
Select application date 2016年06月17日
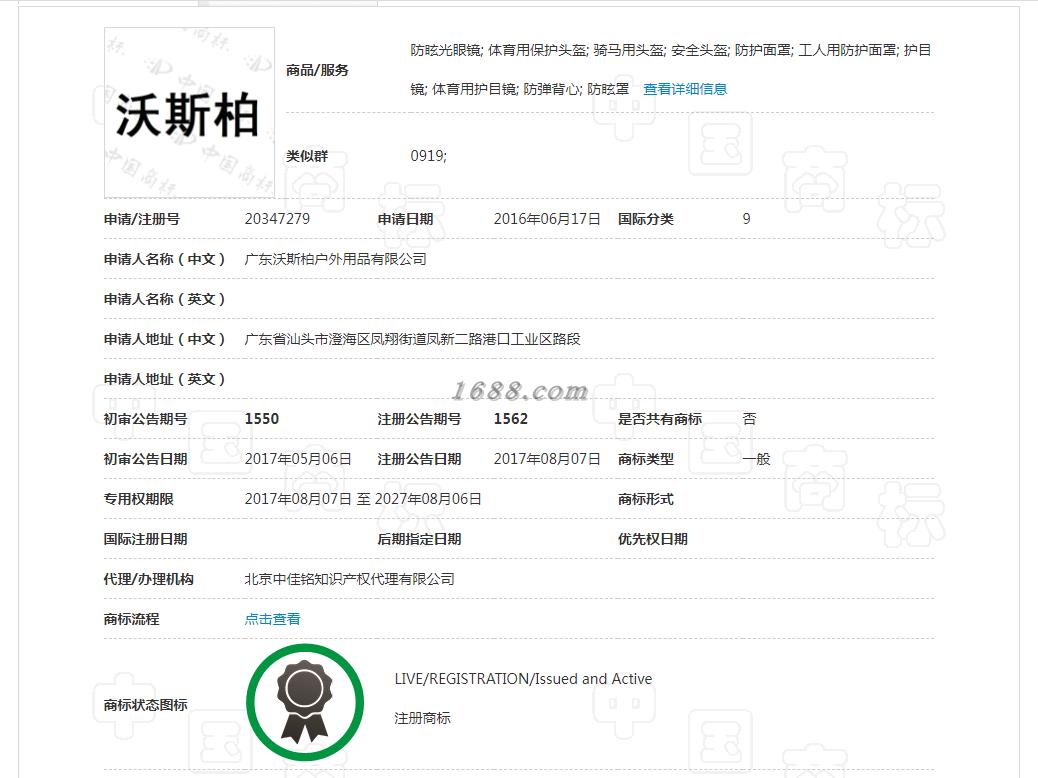click(547, 219)
